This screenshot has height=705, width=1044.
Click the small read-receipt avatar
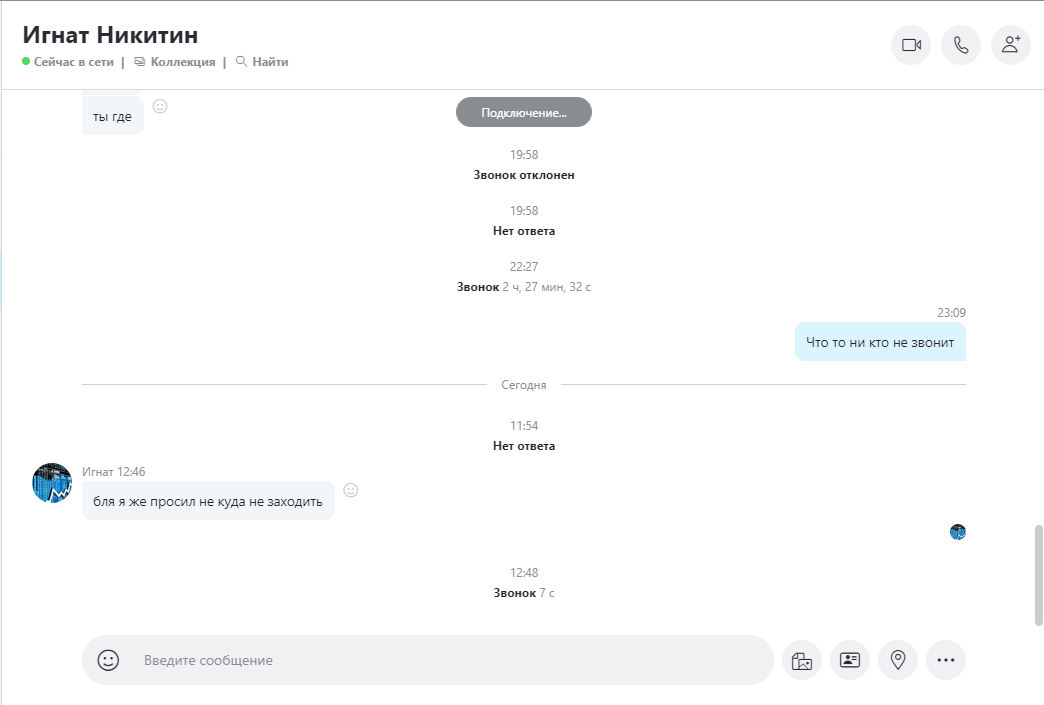[957, 532]
